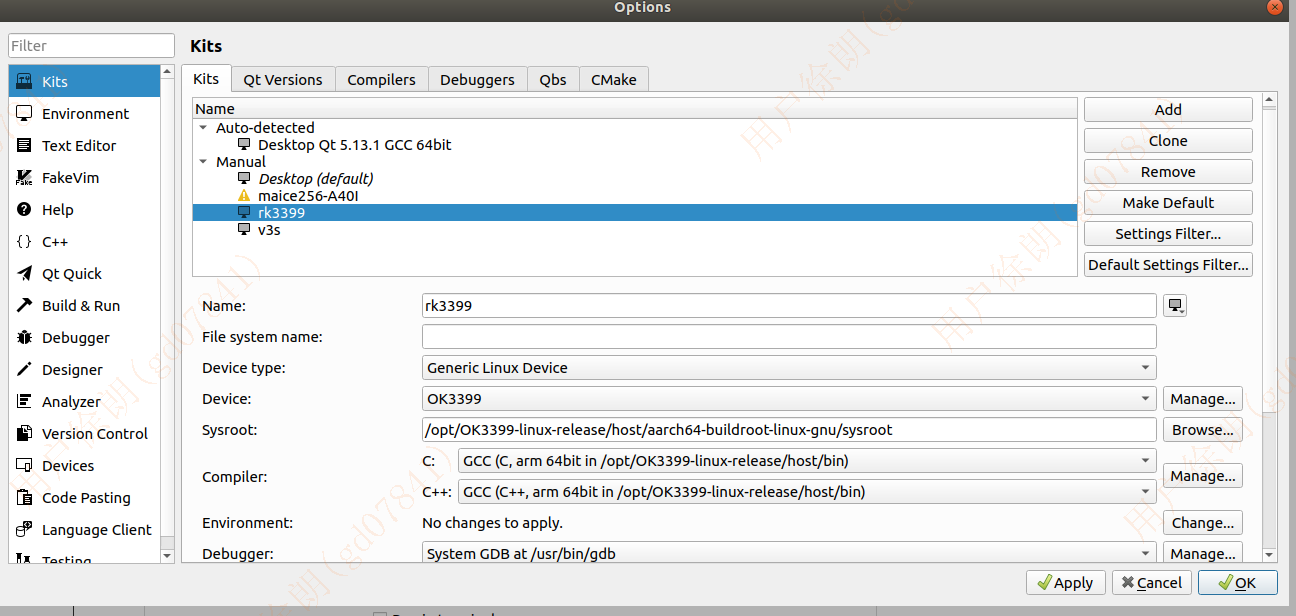Open Language Client settings category
This screenshot has width=1296, height=616.
[84, 530]
